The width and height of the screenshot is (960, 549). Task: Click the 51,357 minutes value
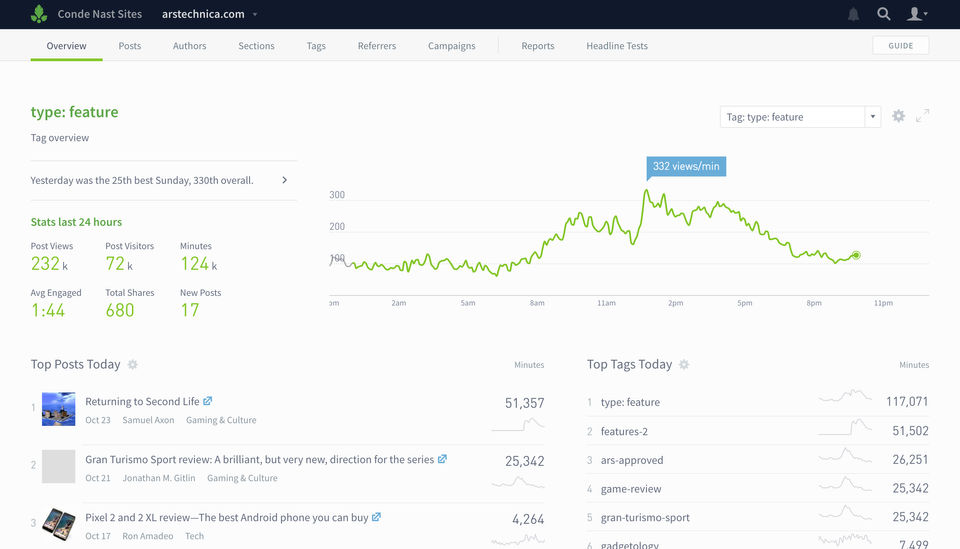[525, 403]
